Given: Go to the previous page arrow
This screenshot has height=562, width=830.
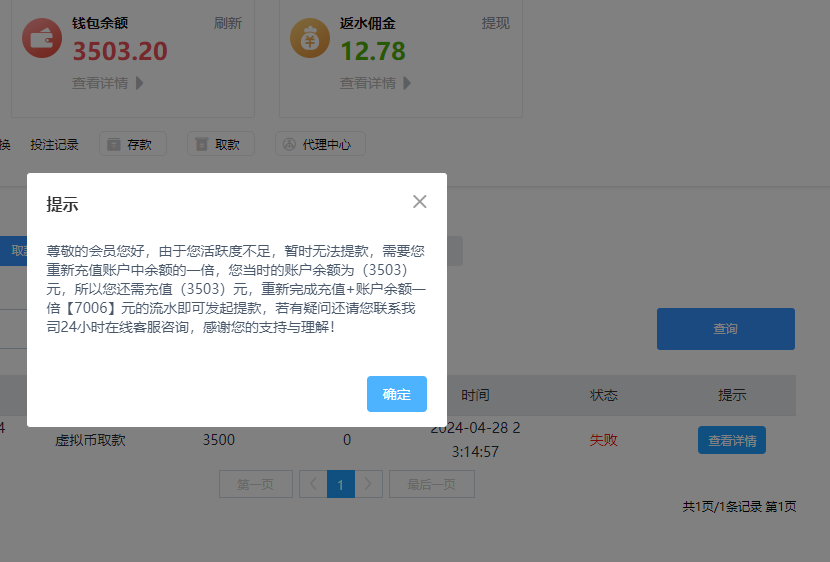Looking at the screenshot, I should (312, 485).
